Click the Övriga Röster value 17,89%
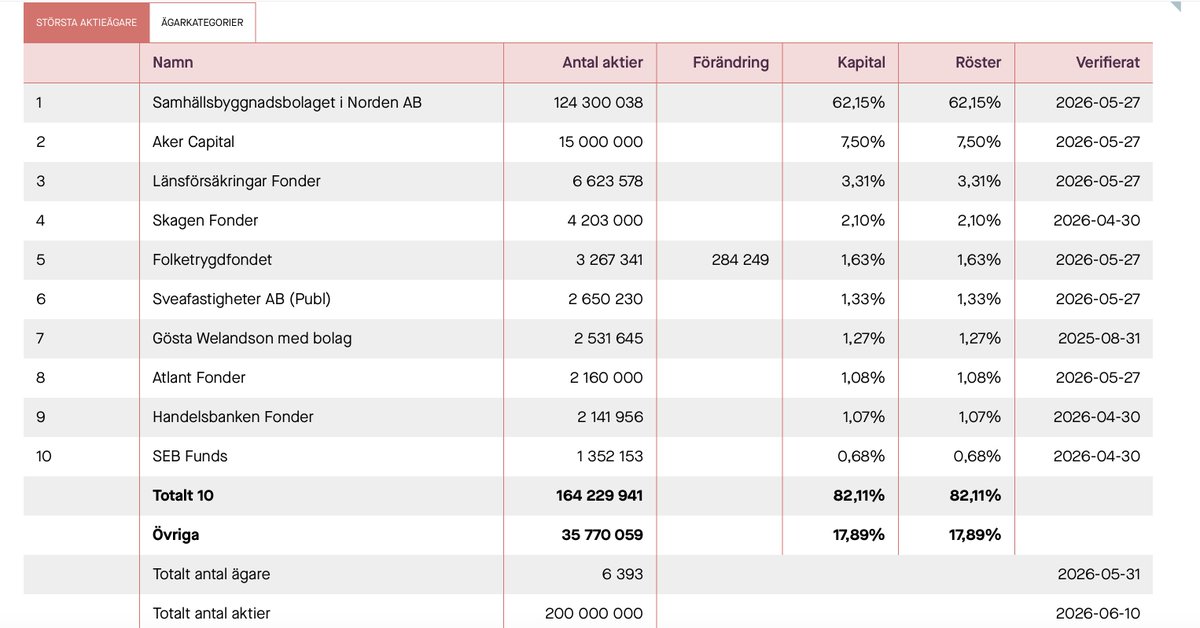 [976, 535]
